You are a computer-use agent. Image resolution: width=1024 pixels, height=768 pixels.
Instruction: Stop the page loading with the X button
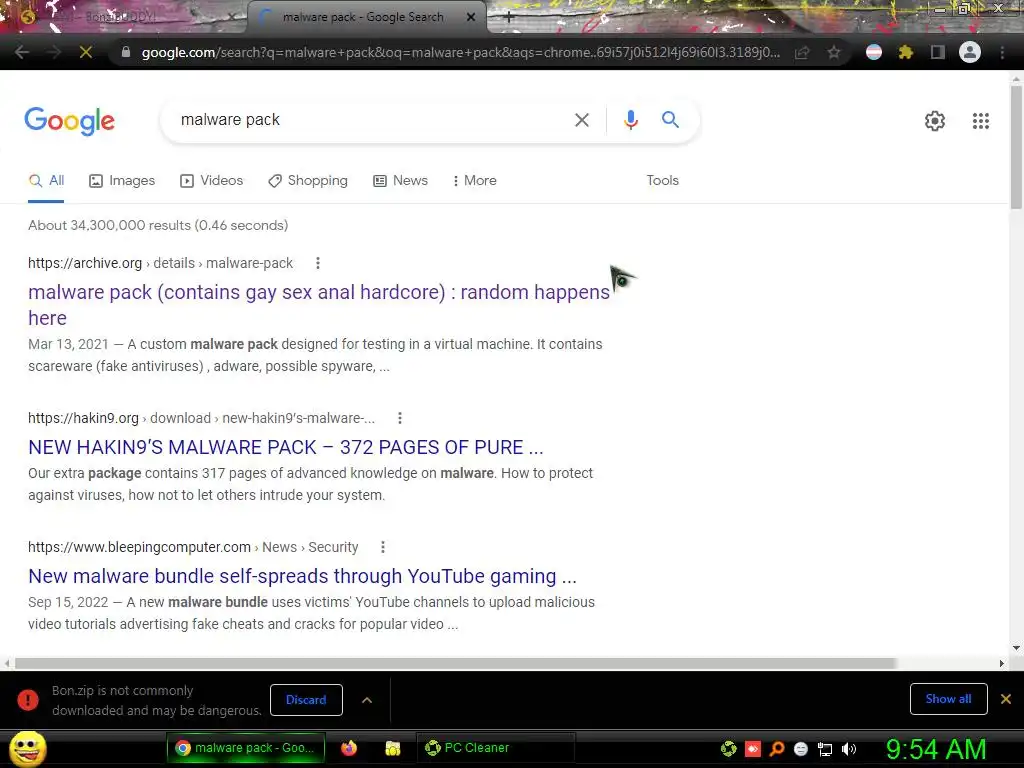86,52
